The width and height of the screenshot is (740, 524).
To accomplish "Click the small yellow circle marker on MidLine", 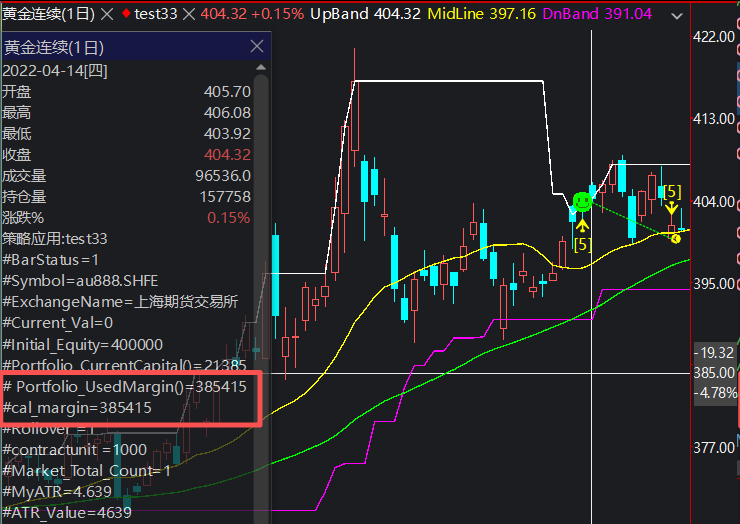I will click(x=677, y=237).
